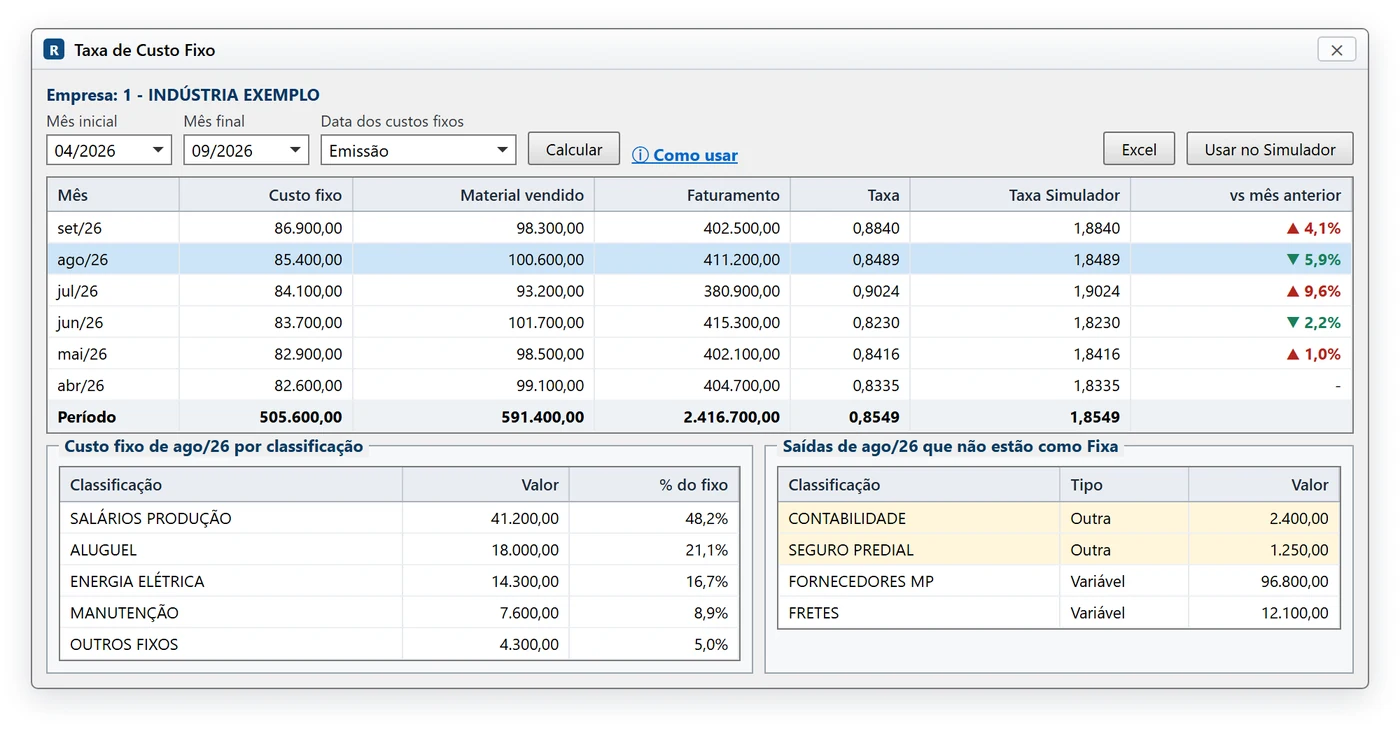Select the ENERGIA ELÉTRICA row
The width and height of the screenshot is (1400, 743).
(x=399, y=581)
